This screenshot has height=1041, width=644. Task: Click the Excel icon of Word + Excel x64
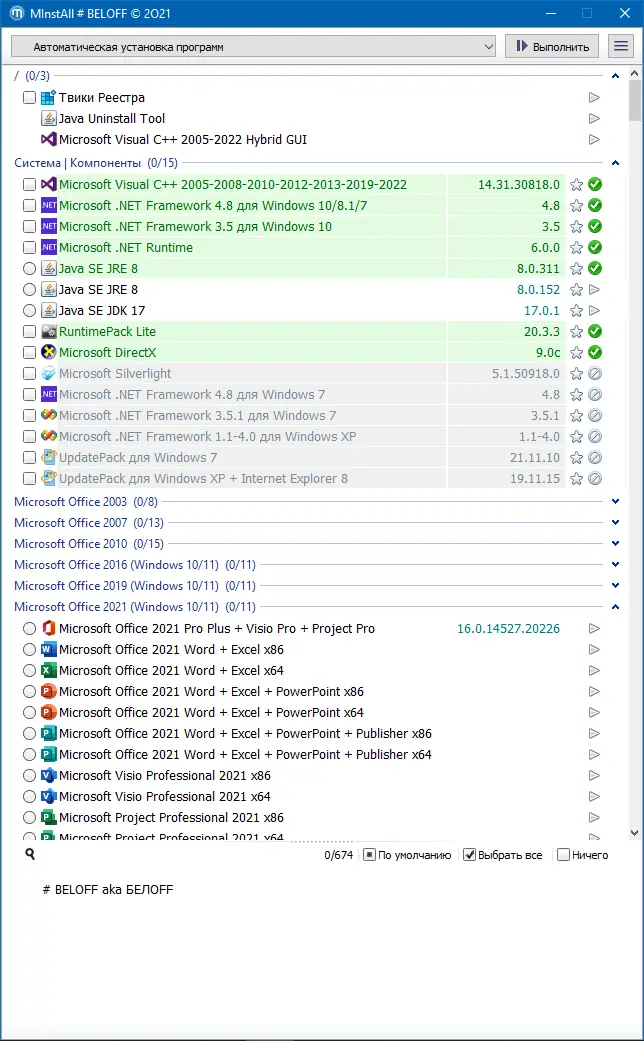point(48,671)
